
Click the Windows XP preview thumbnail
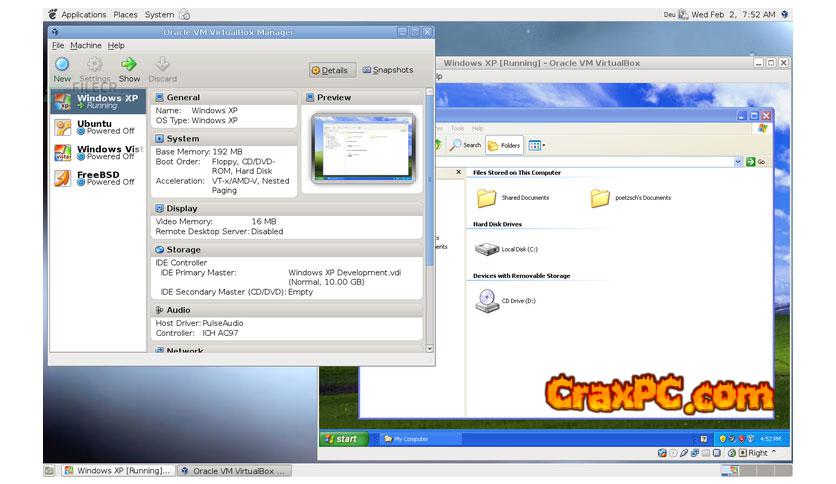(360, 146)
